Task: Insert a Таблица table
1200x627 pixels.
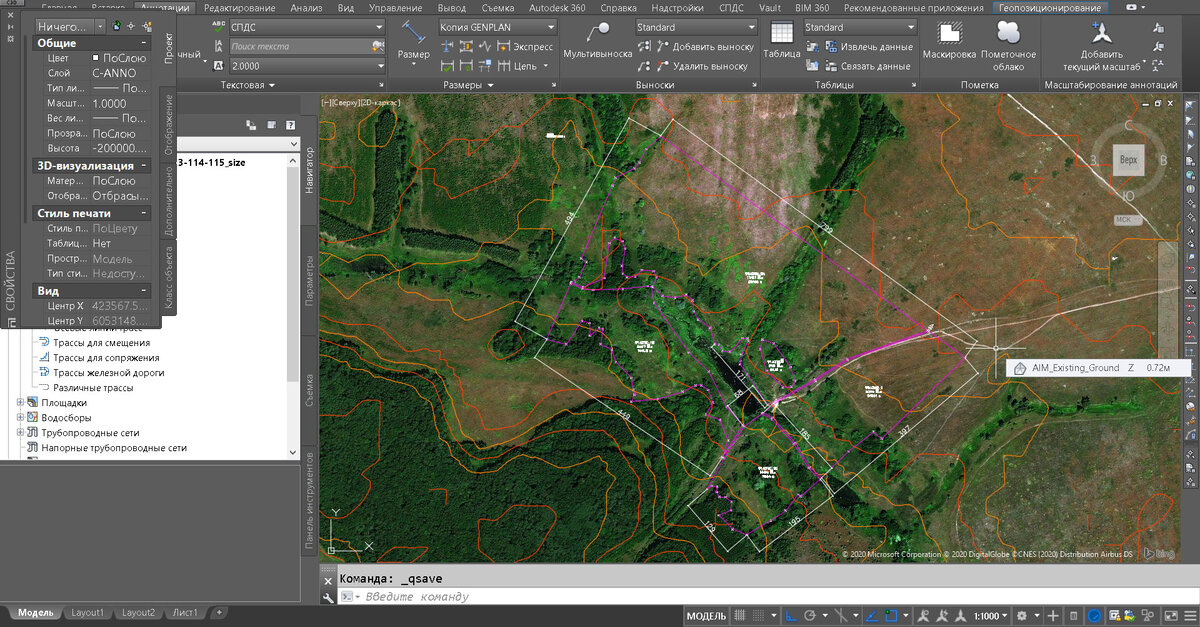Action: (x=781, y=40)
